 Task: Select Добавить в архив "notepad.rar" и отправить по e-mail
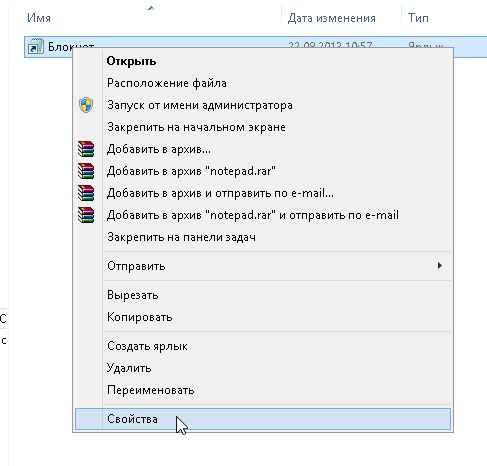263,215
